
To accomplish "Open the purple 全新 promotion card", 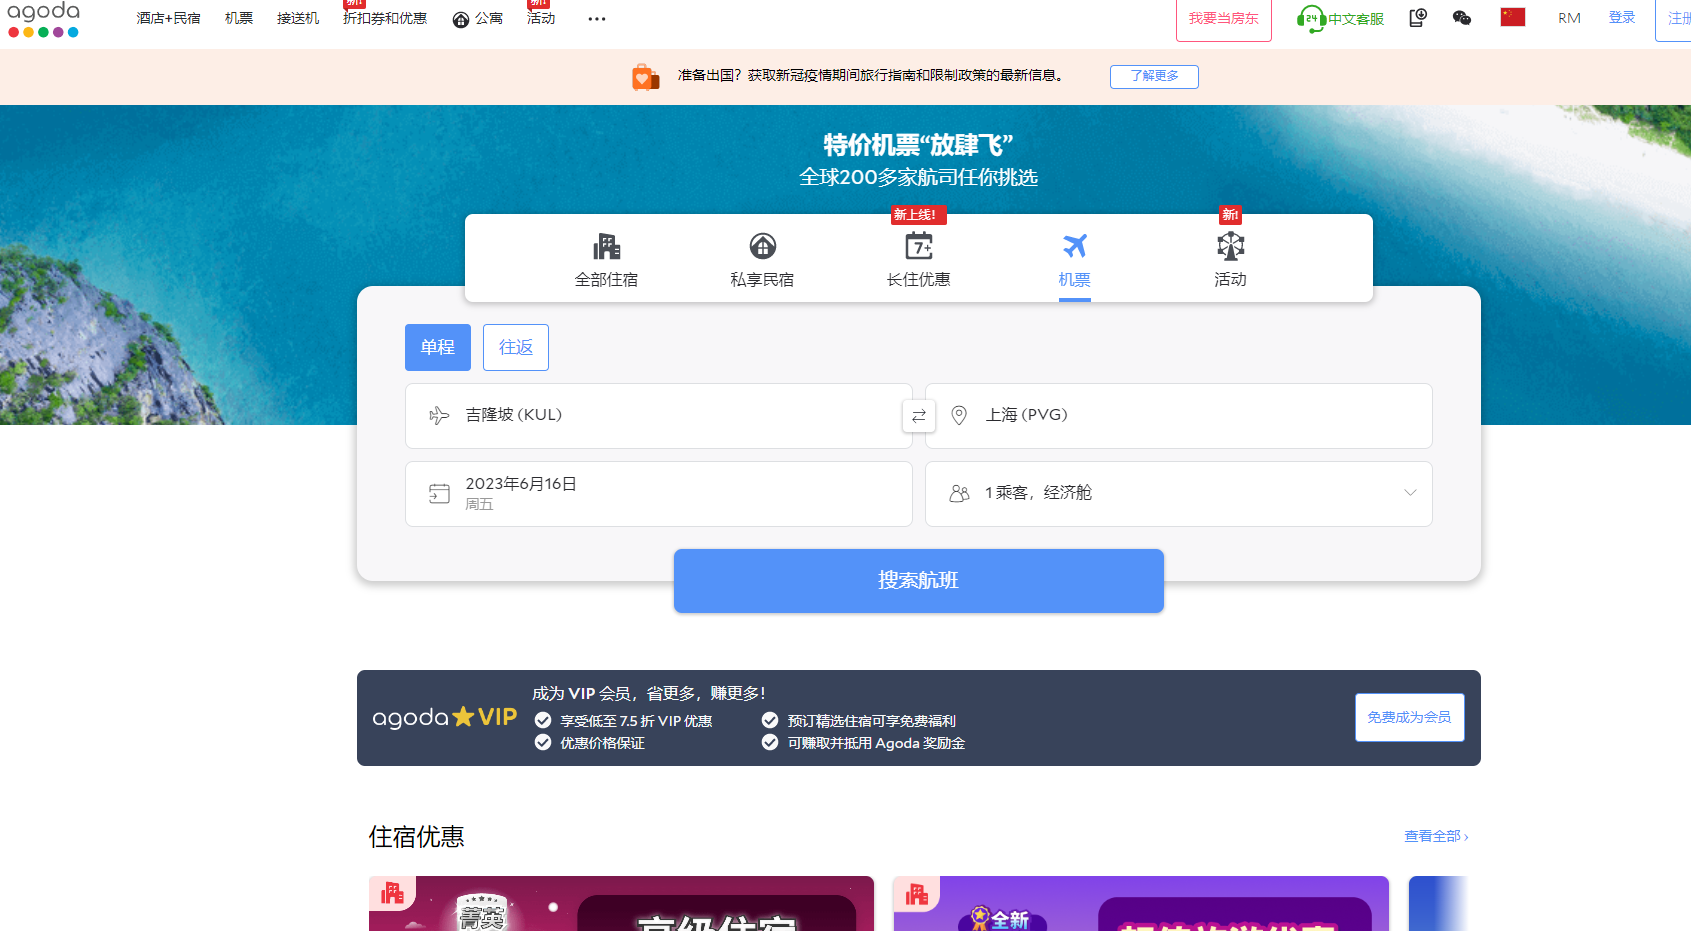I will point(1141,904).
